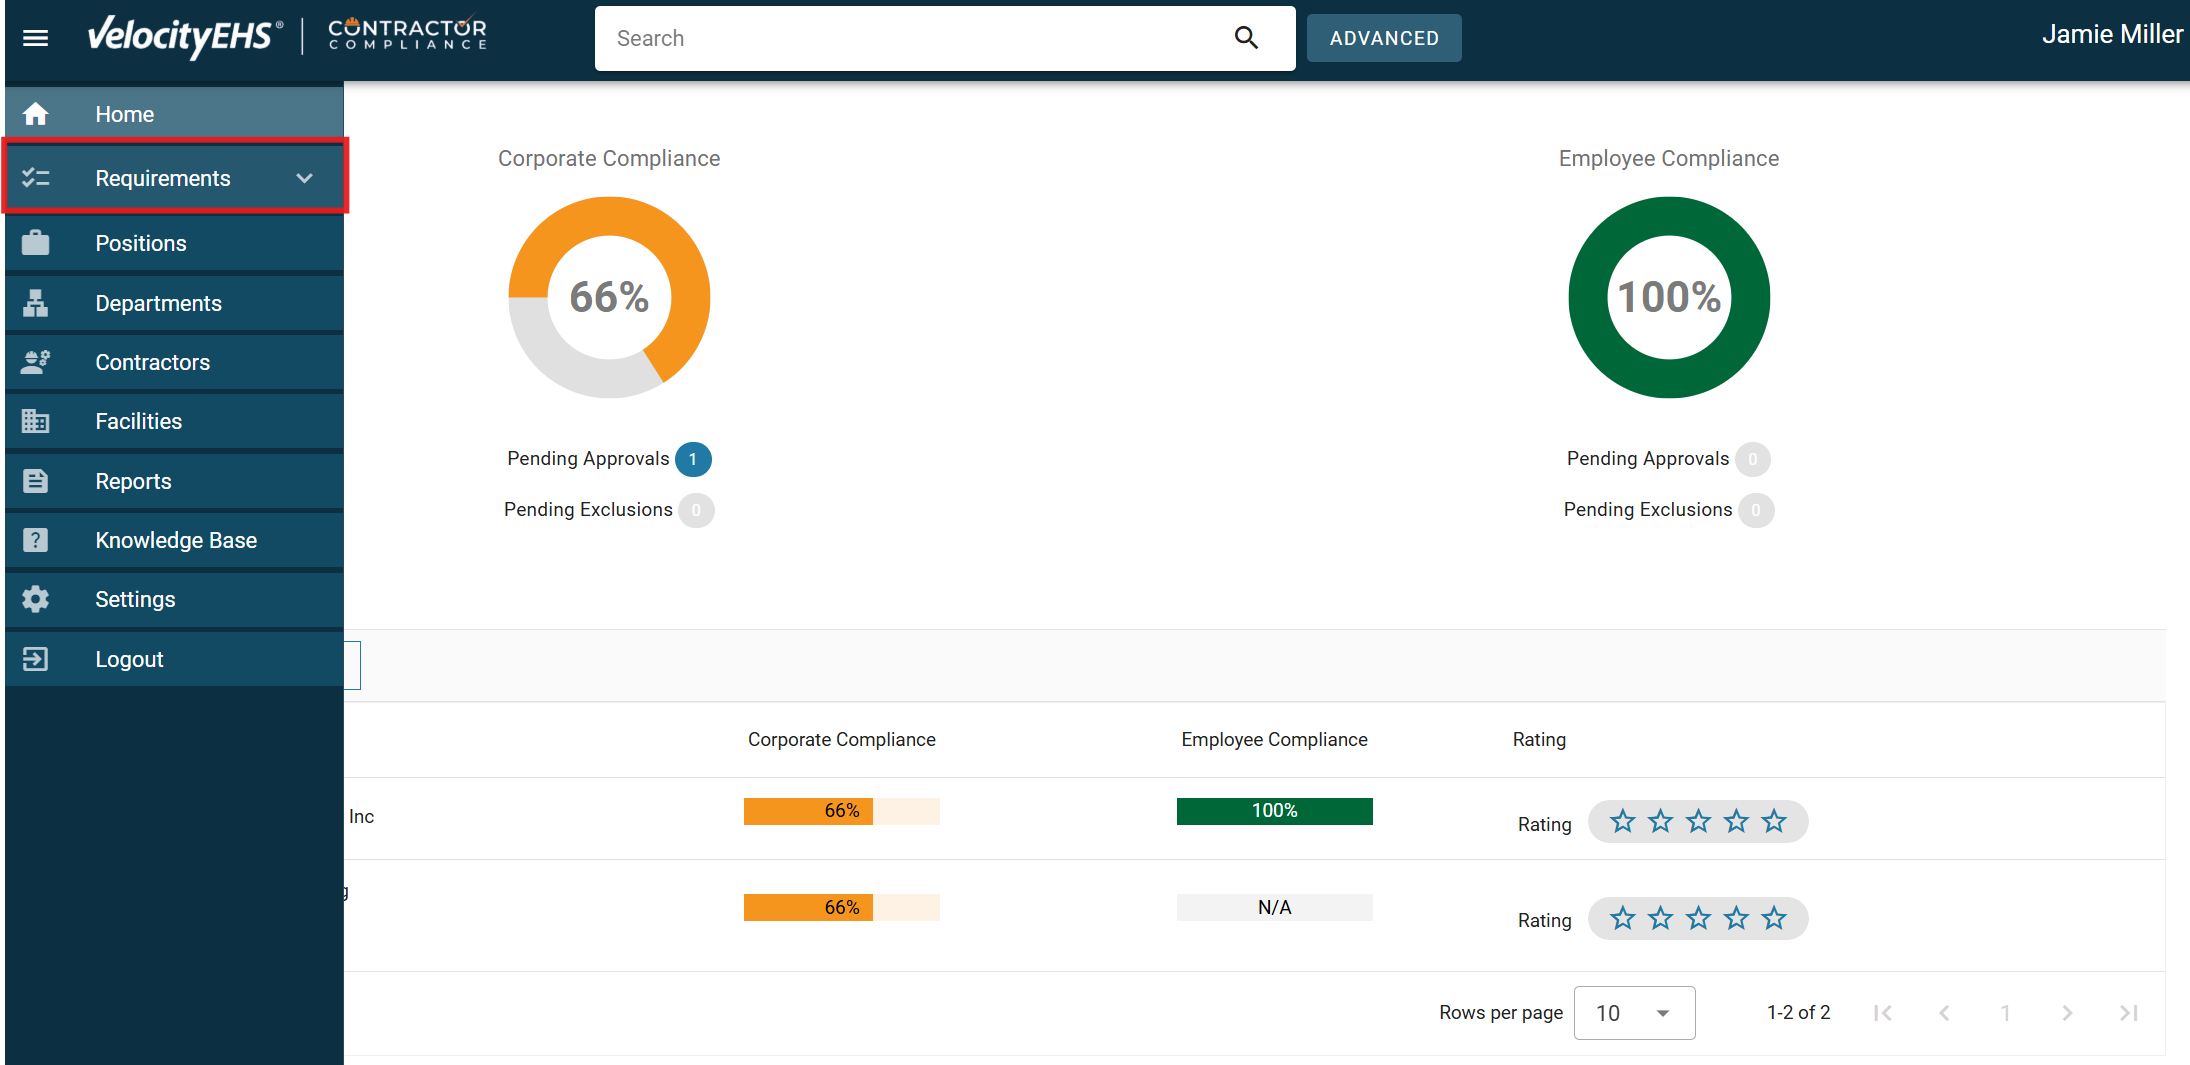Open the Rows per page dropdown
Image resolution: width=2190 pixels, height=1065 pixels.
[x=1634, y=1012]
